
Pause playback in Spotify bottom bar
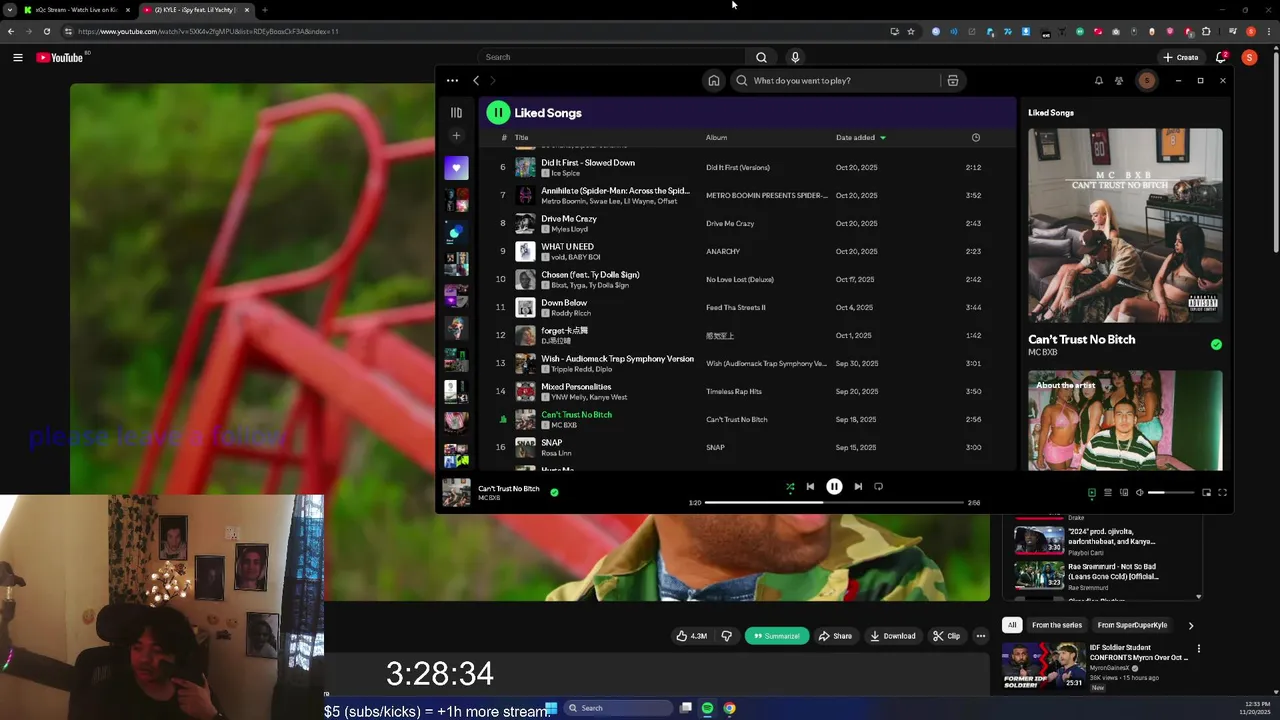pyautogui.click(x=834, y=487)
